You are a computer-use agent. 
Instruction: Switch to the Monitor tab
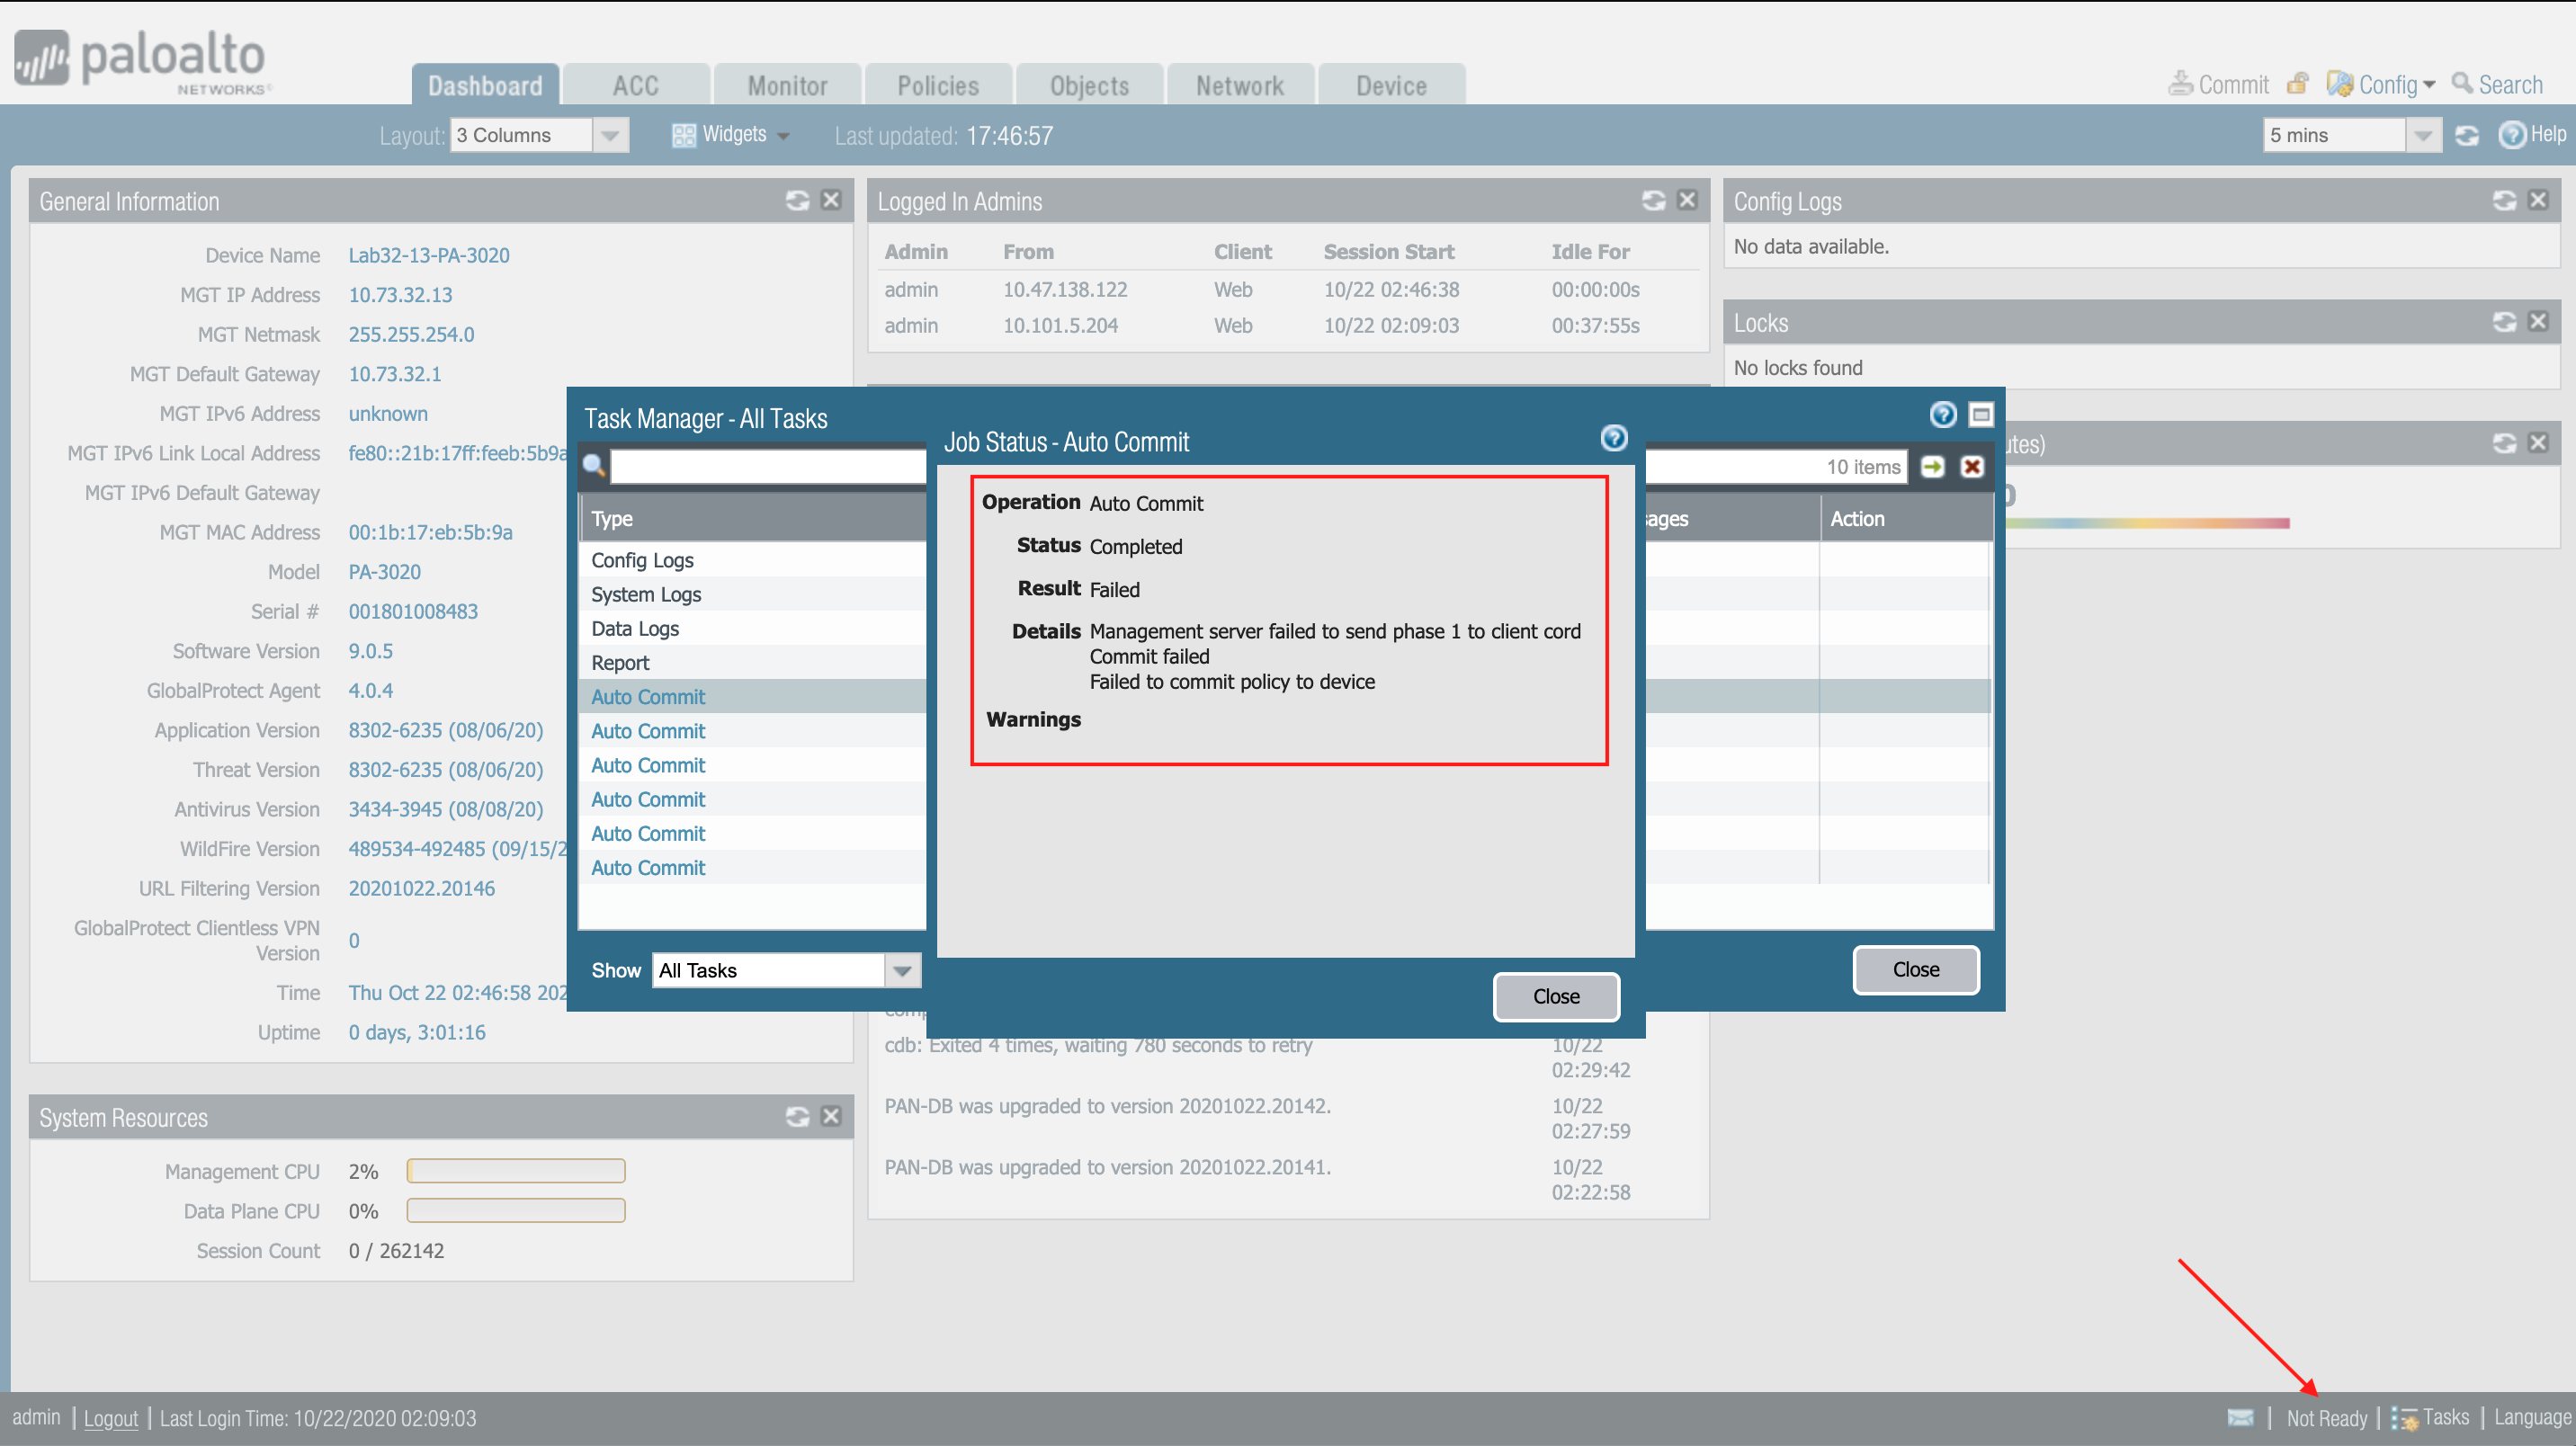[787, 84]
